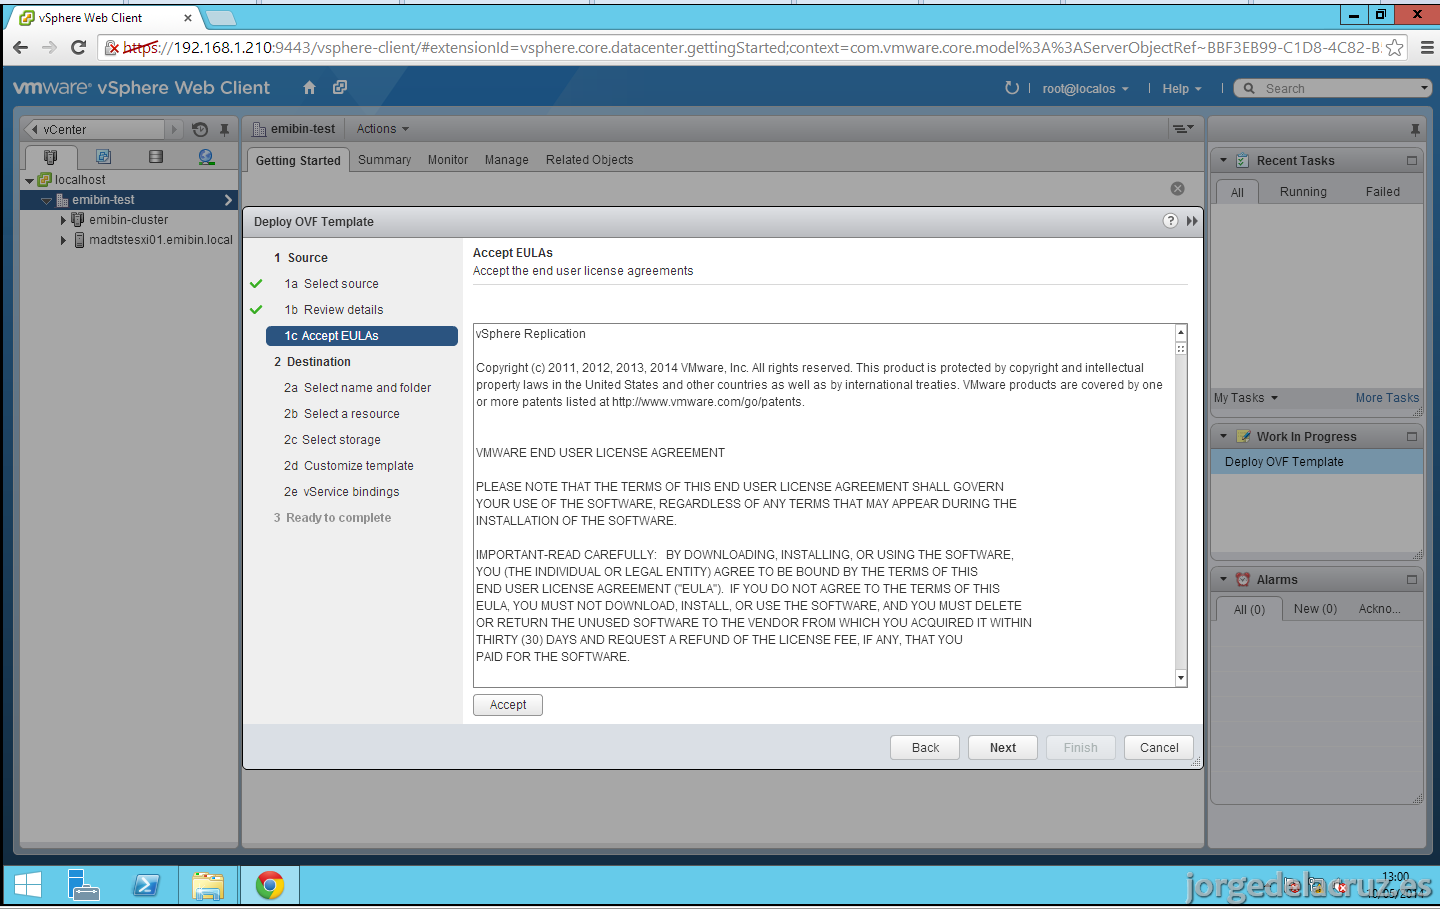
Task: Maximize the Recent Tasks portlet
Action: [1412, 160]
